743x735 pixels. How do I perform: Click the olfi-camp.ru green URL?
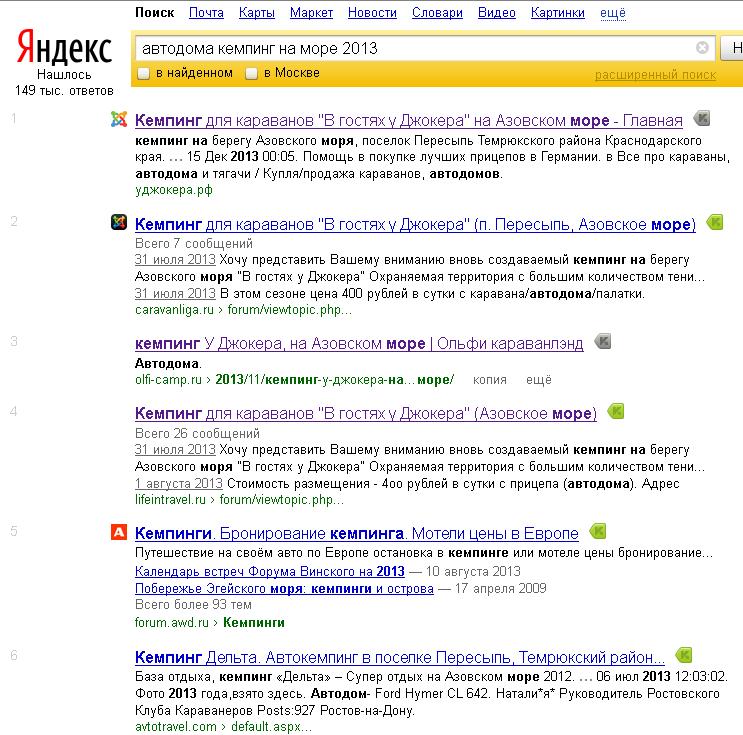(x=168, y=380)
